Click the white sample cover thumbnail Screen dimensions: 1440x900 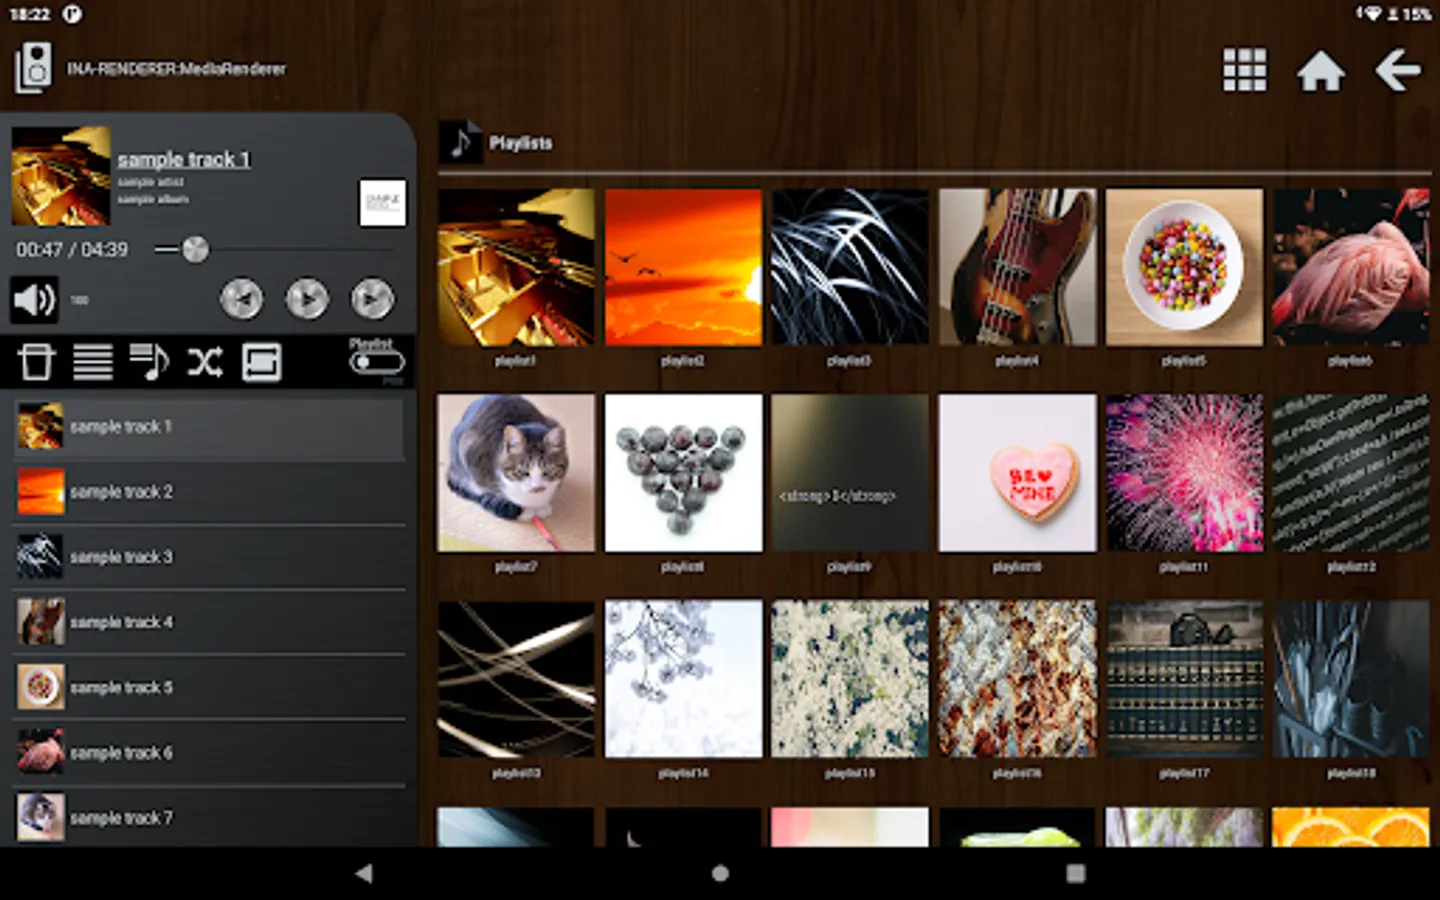coord(383,203)
